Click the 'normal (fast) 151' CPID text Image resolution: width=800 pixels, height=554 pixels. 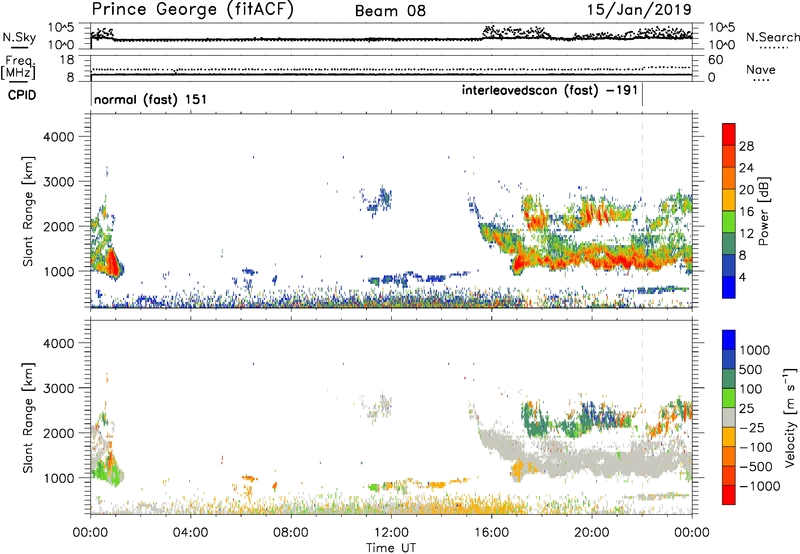click(151, 99)
